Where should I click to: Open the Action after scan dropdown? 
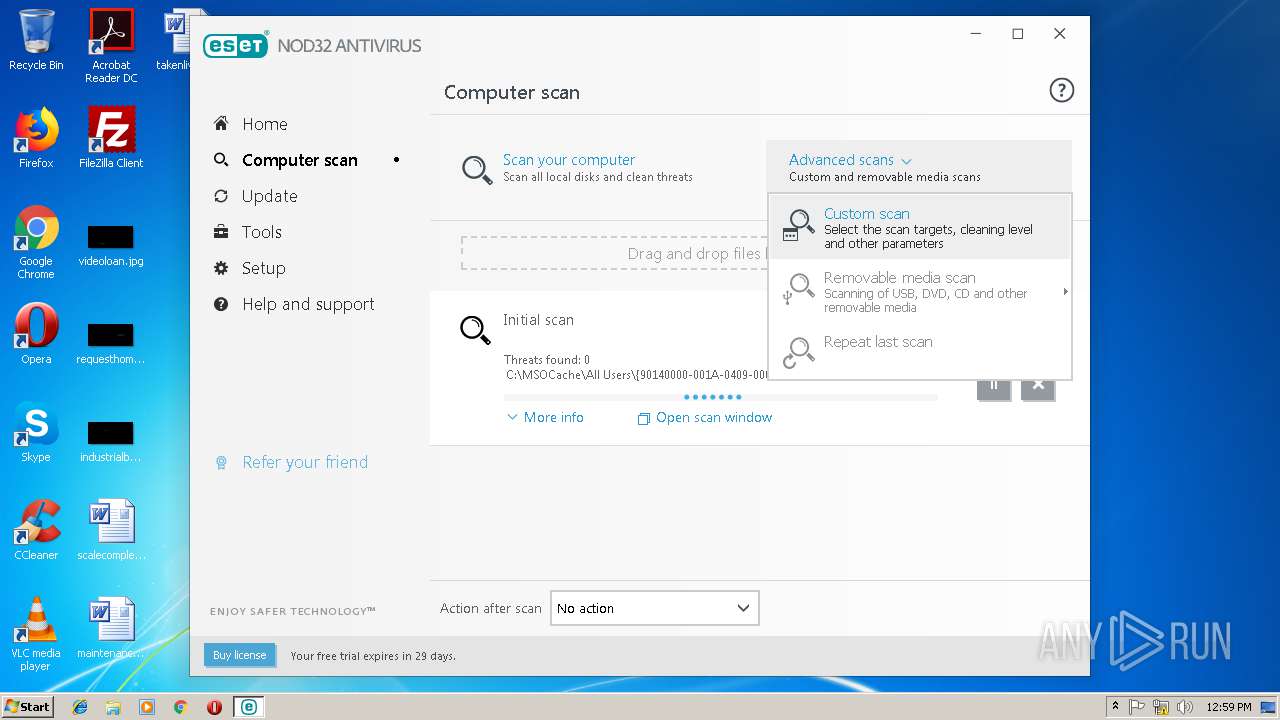655,608
